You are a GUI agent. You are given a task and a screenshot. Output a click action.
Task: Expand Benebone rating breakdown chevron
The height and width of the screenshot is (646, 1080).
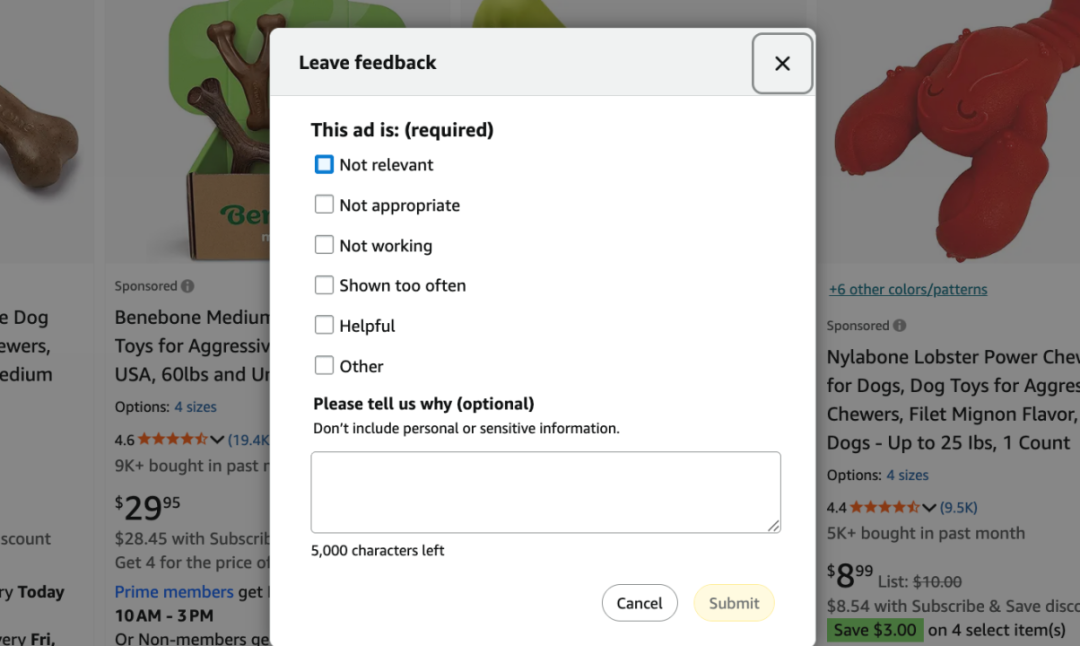pos(217,439)
